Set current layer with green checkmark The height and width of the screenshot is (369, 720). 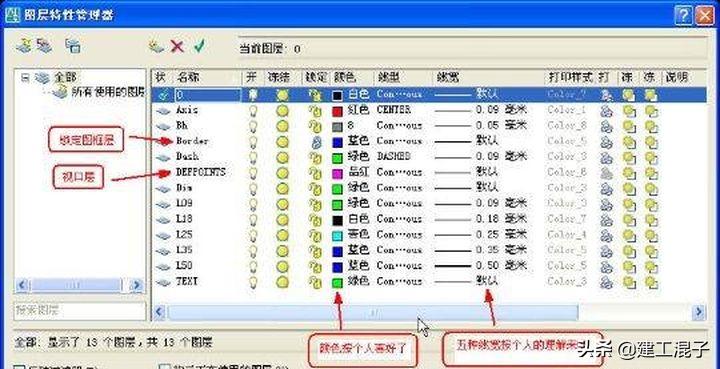click(x=199, y=46)
